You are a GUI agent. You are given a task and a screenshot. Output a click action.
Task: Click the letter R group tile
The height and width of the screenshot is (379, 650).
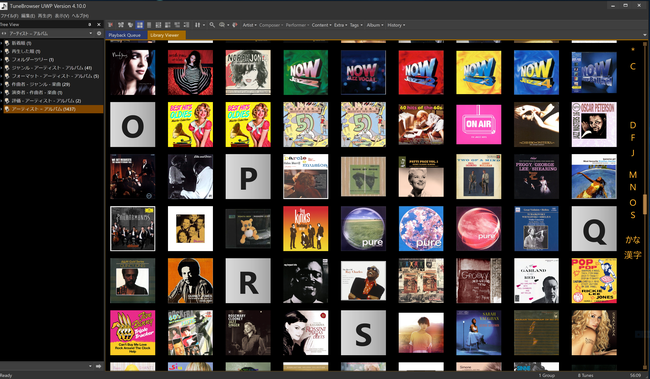pos(248,281)
